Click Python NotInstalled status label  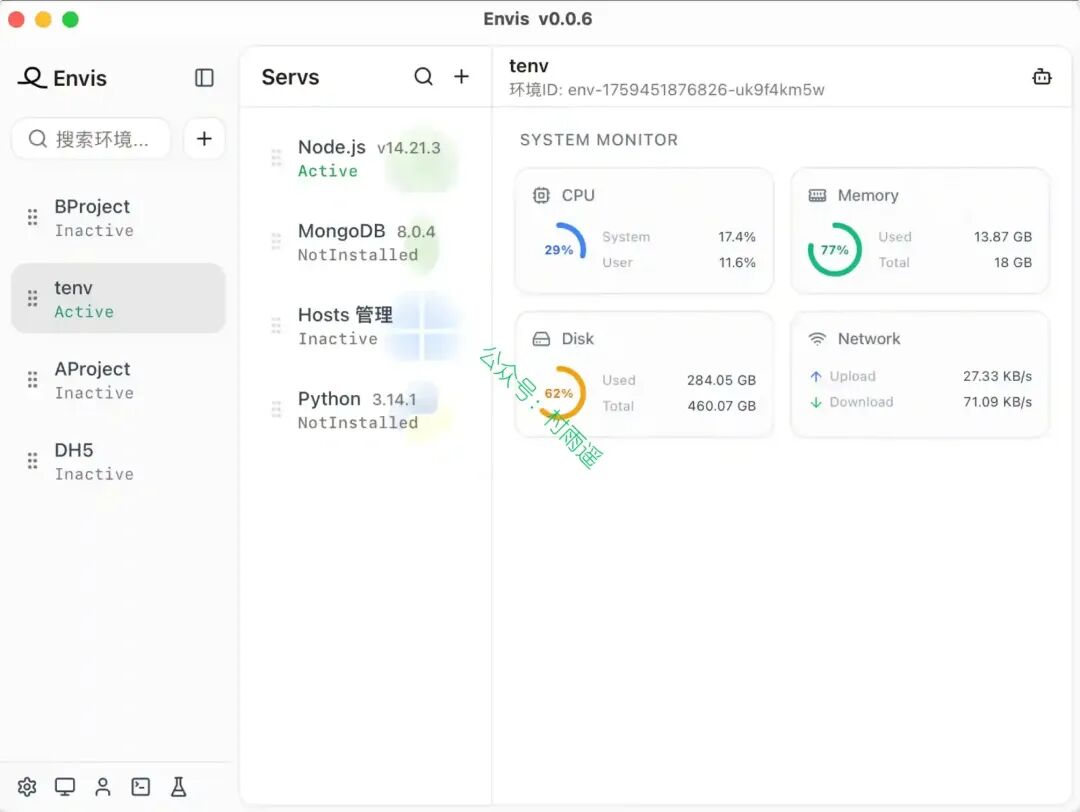pyautogui.click(x=358, y=423)
